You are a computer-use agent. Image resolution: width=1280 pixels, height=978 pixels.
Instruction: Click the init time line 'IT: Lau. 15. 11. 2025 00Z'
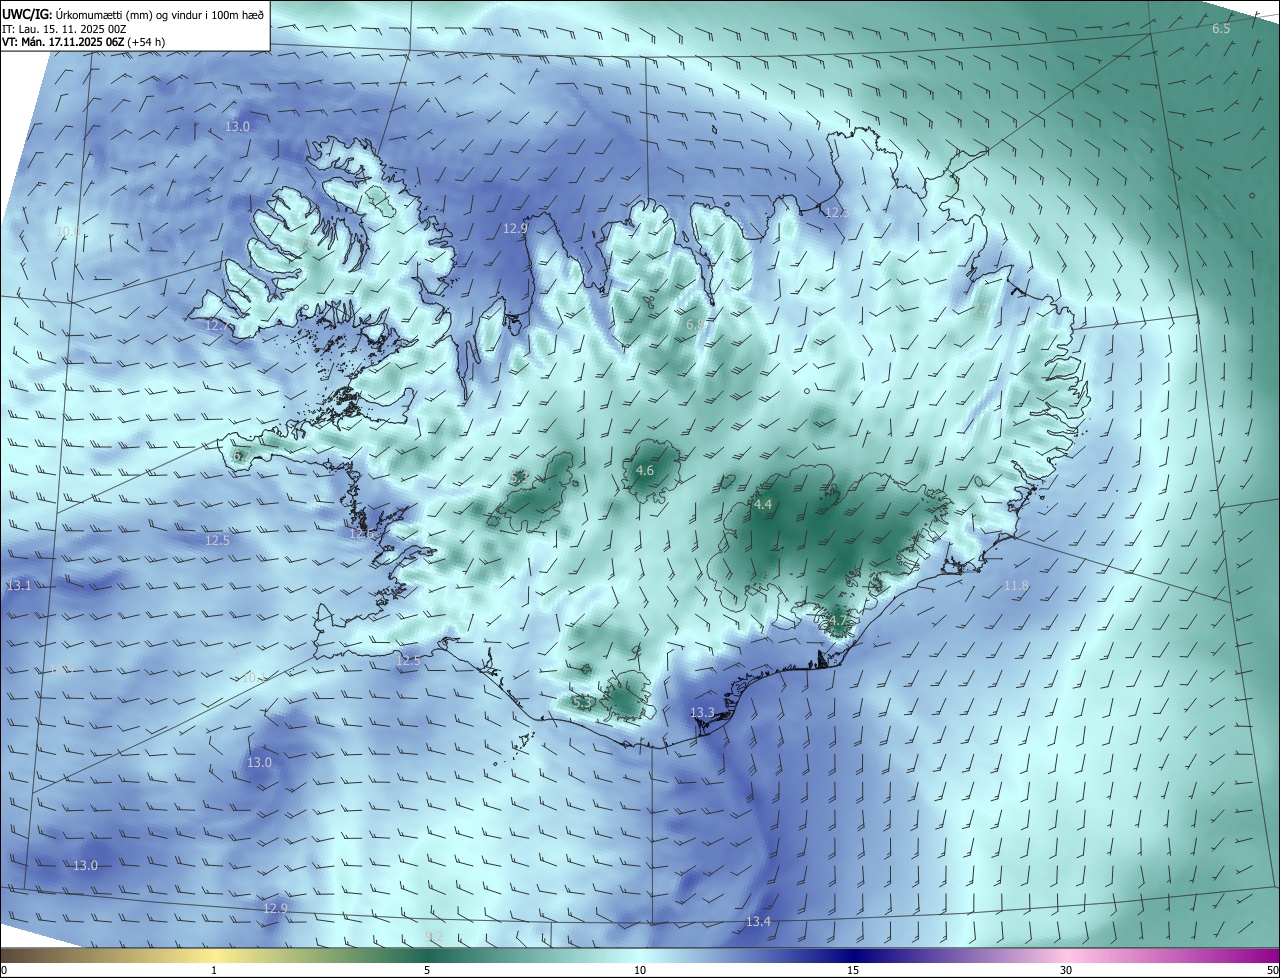[x=64, y=29]
